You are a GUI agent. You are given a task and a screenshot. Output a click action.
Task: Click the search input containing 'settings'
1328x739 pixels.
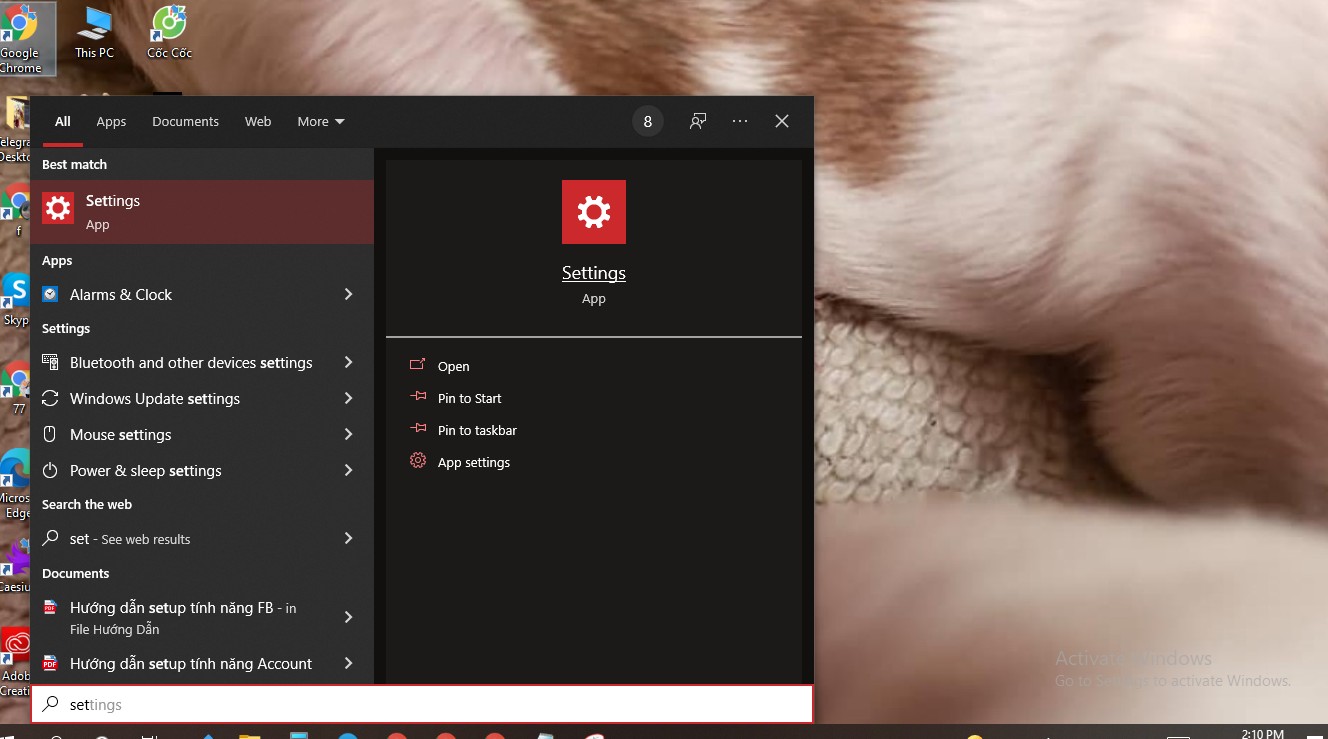point(422,704)
